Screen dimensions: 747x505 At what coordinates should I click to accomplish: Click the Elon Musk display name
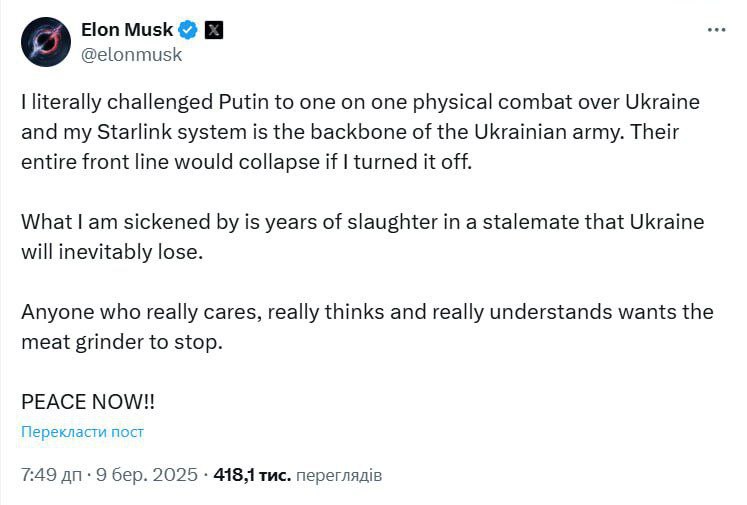tap(125, 29)
